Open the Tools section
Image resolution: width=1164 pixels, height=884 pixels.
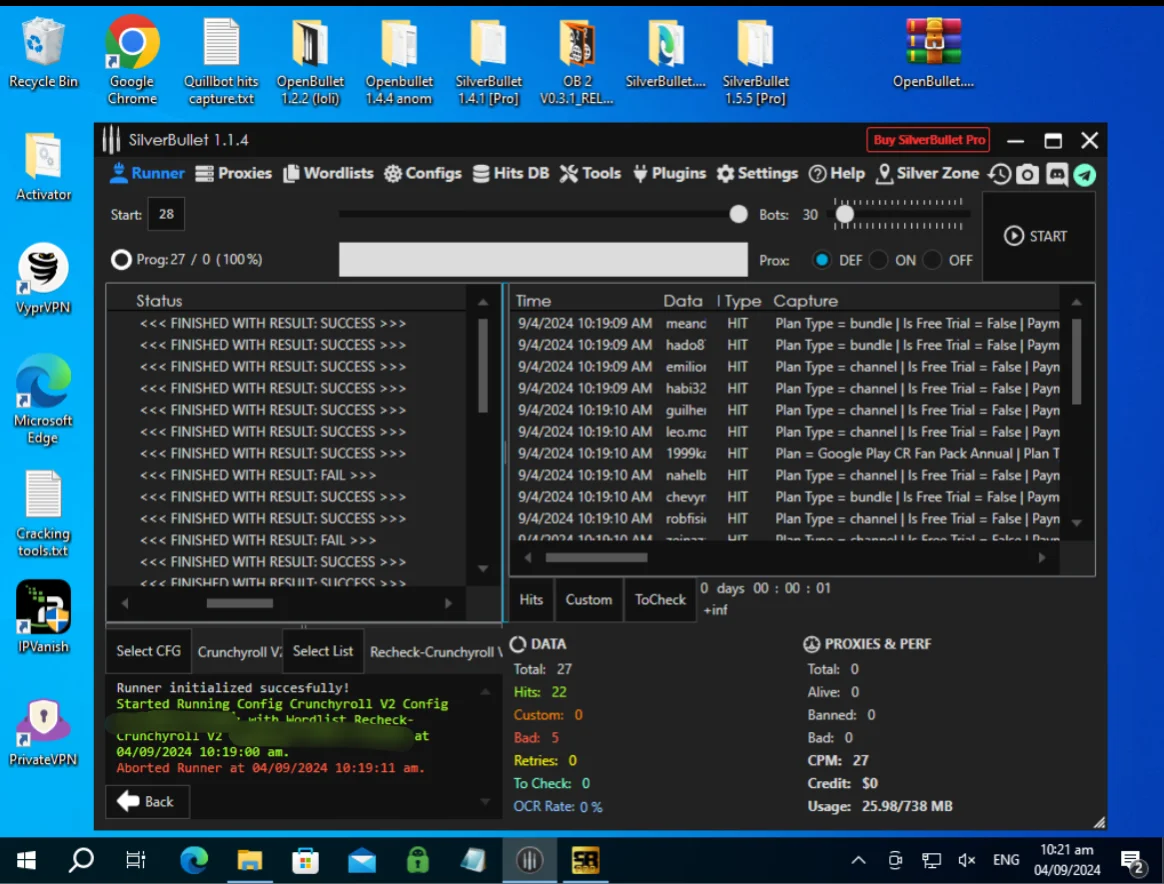click(x=591, y=174)
